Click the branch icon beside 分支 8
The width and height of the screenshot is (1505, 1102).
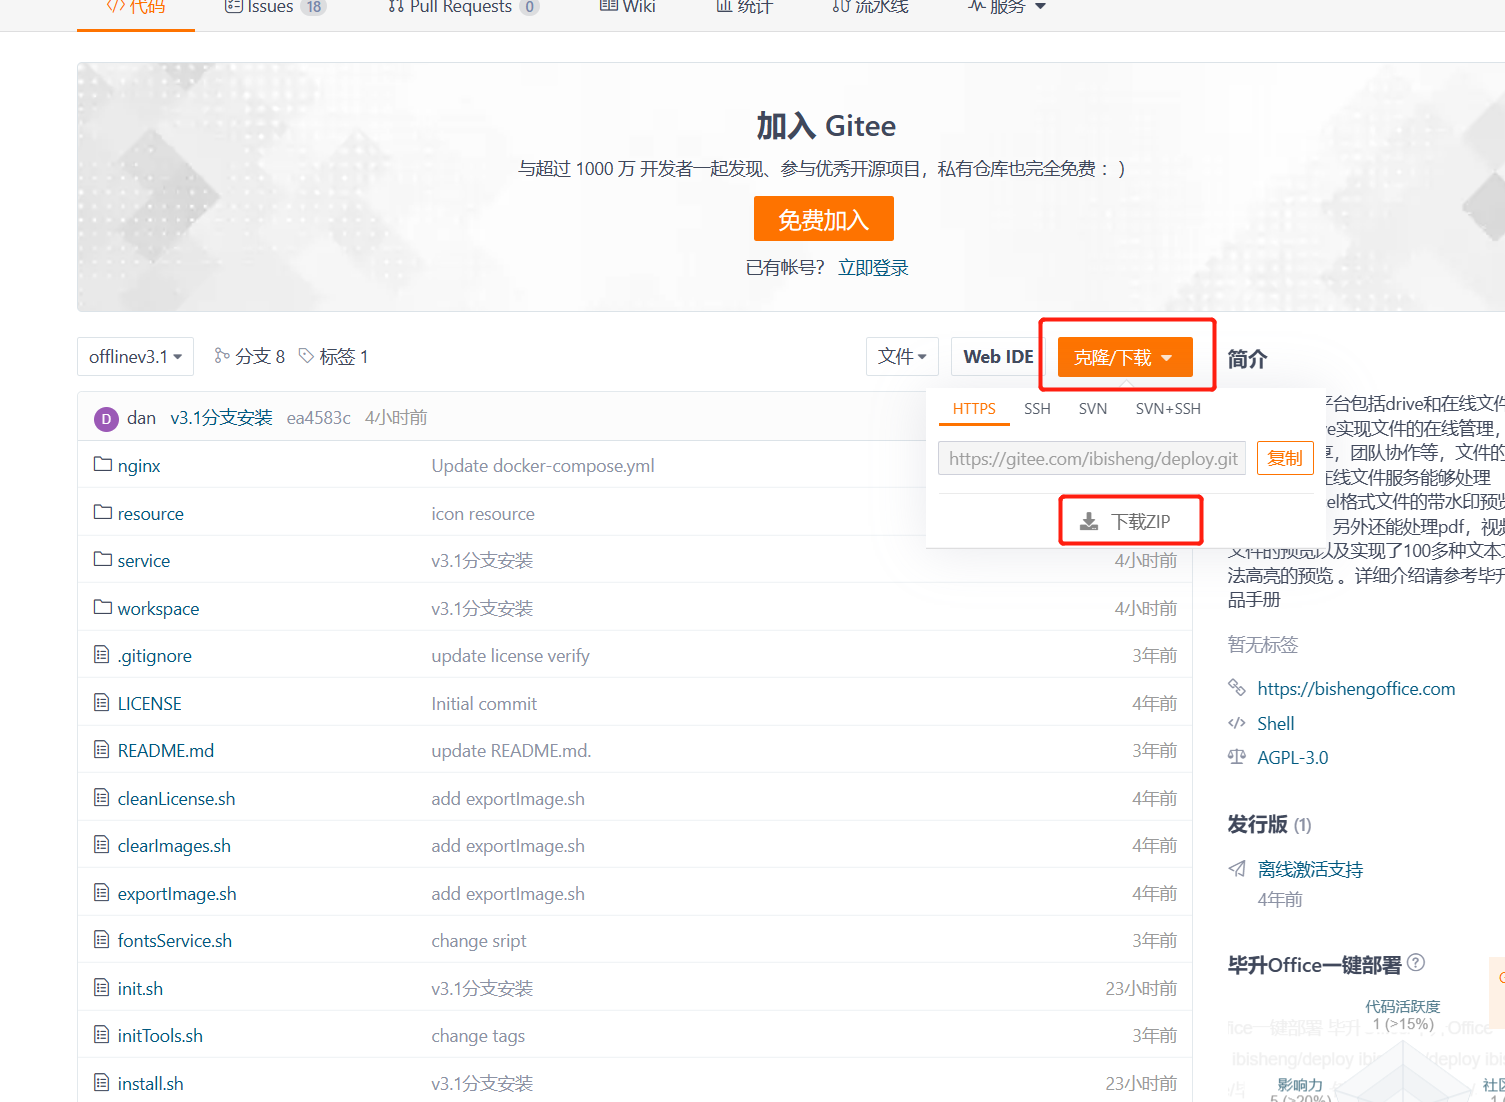(222, 356)
